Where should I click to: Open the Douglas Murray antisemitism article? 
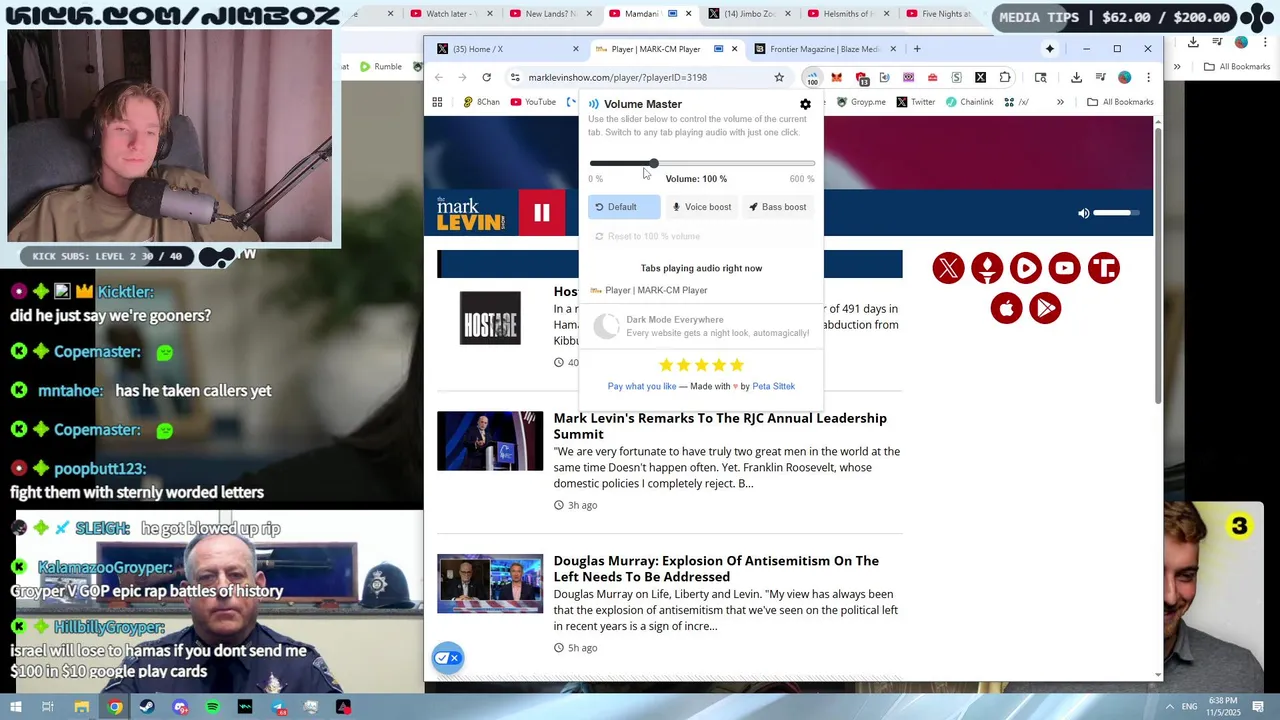tap(716, 569)
